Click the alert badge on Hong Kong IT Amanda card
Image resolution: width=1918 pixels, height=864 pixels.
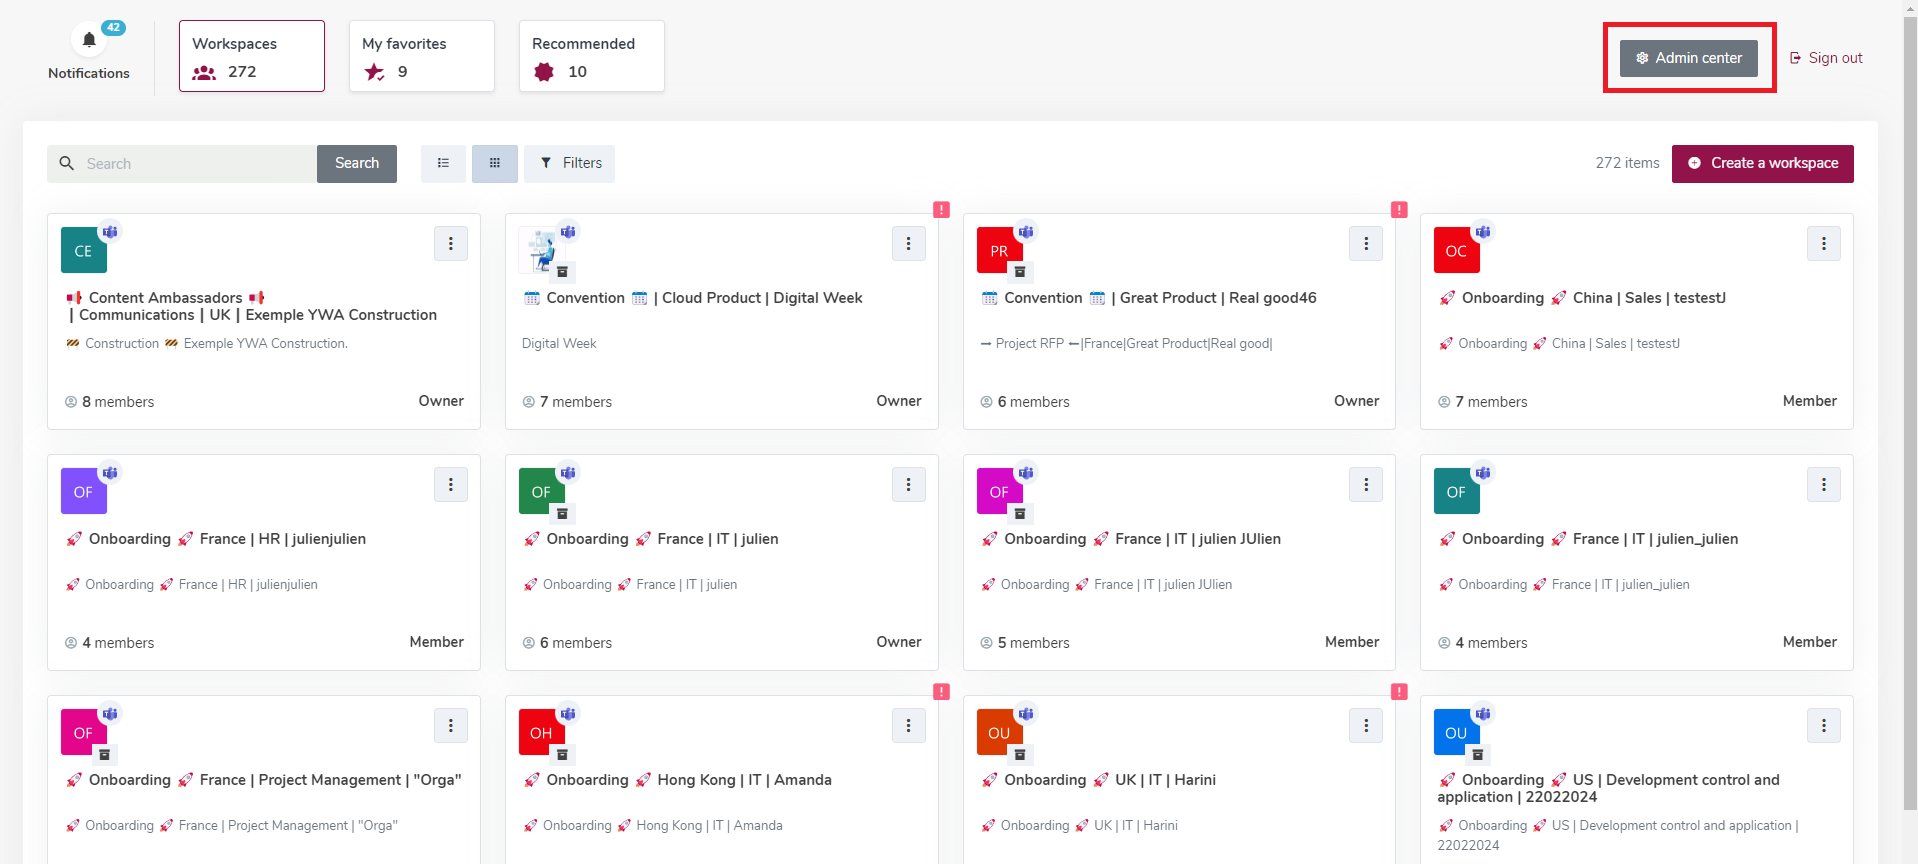click(x=941, y=691)
